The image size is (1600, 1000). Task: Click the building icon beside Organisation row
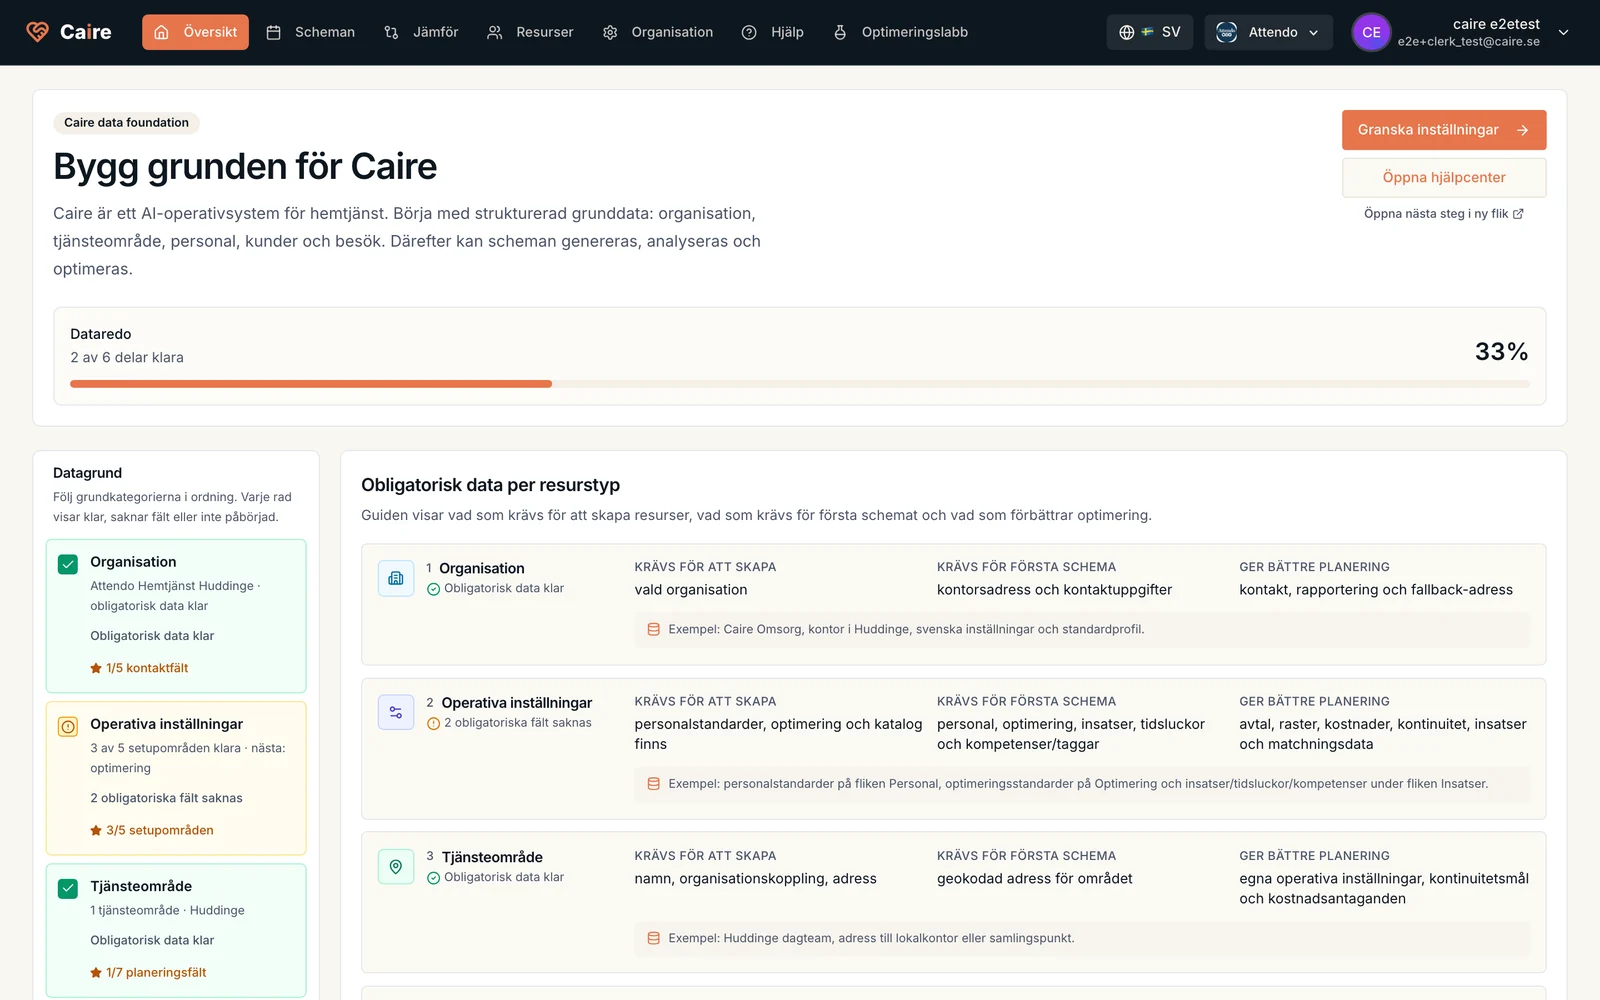click(396, 578)
